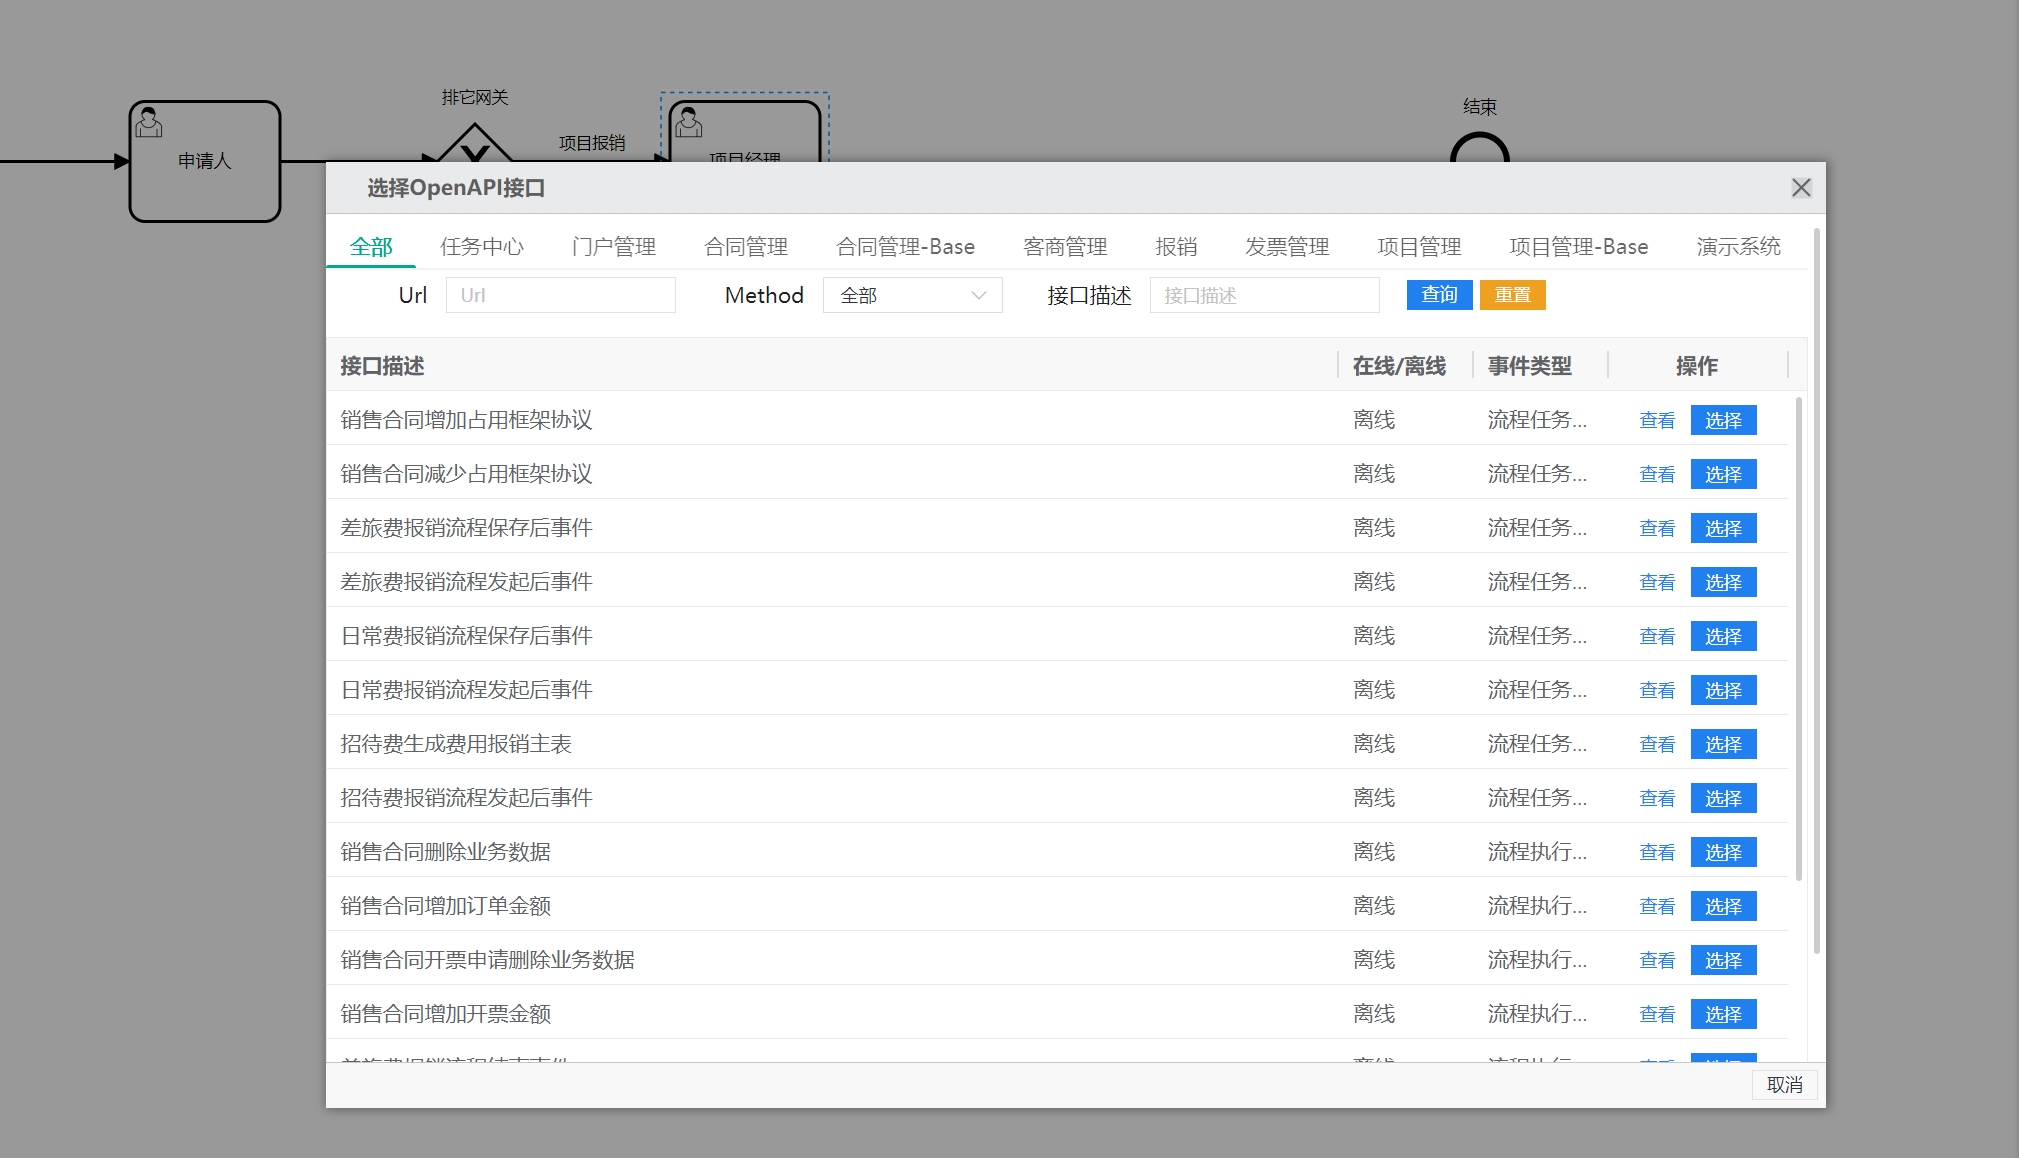Click 选择 for 招待费生成费用报销主表
Viewport: 2019px width, 1158px height.
click(x=1722, y=745)
